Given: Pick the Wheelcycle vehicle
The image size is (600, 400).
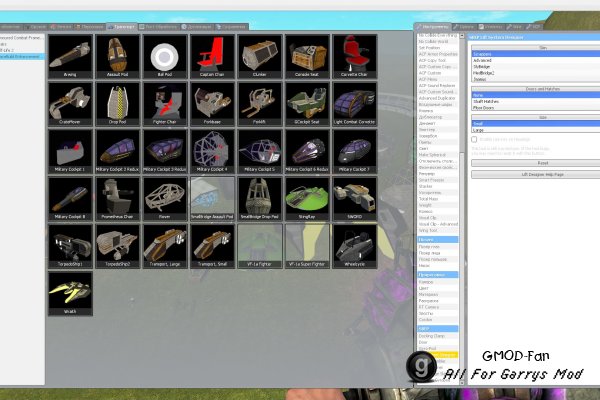Looking at the screenshot, I should 355,247.
